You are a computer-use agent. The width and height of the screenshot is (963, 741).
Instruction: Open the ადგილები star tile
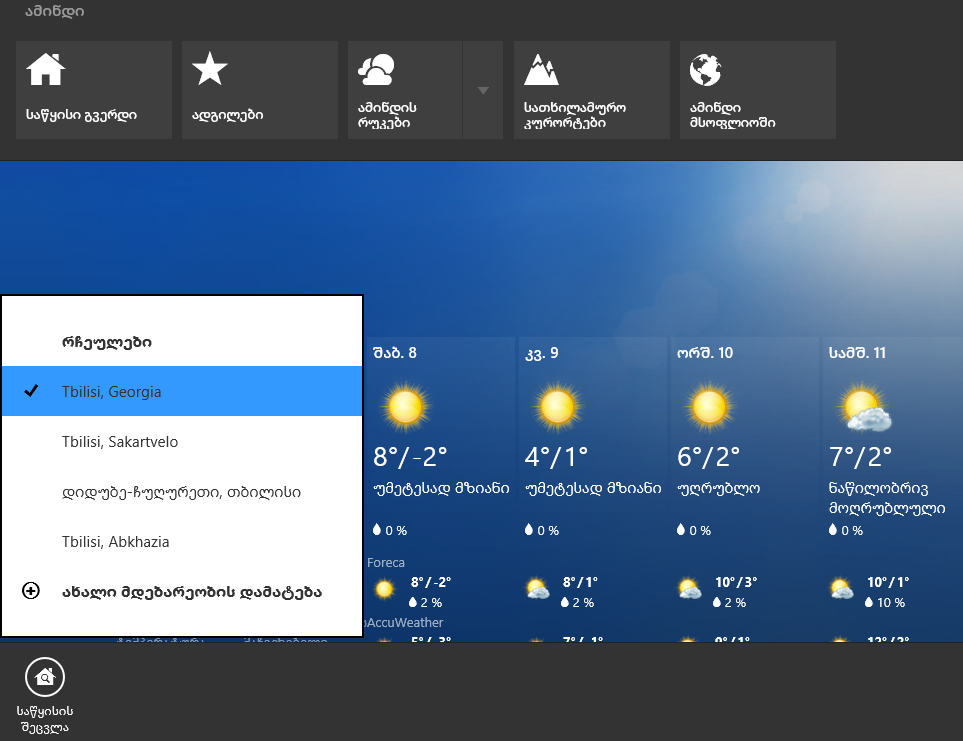tap(260, 90)
